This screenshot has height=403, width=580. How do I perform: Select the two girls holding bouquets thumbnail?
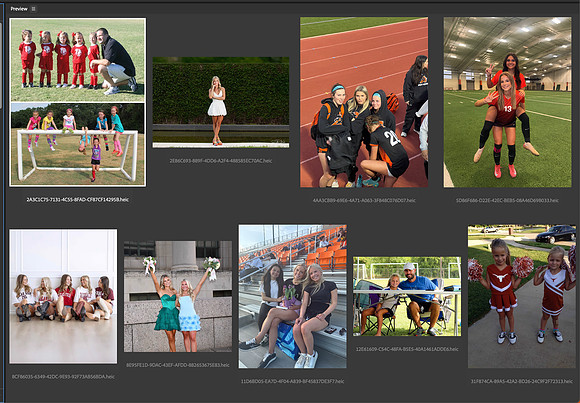[178, 296]
